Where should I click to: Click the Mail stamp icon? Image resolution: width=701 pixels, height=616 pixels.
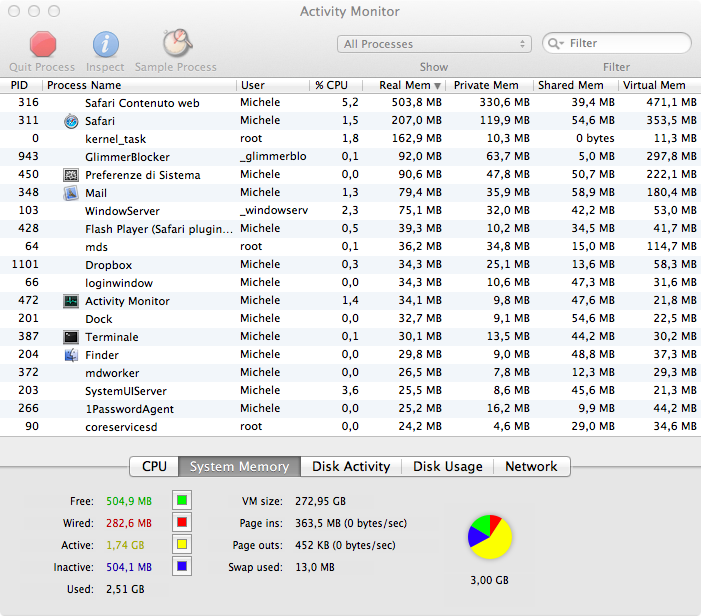[71, 193]
